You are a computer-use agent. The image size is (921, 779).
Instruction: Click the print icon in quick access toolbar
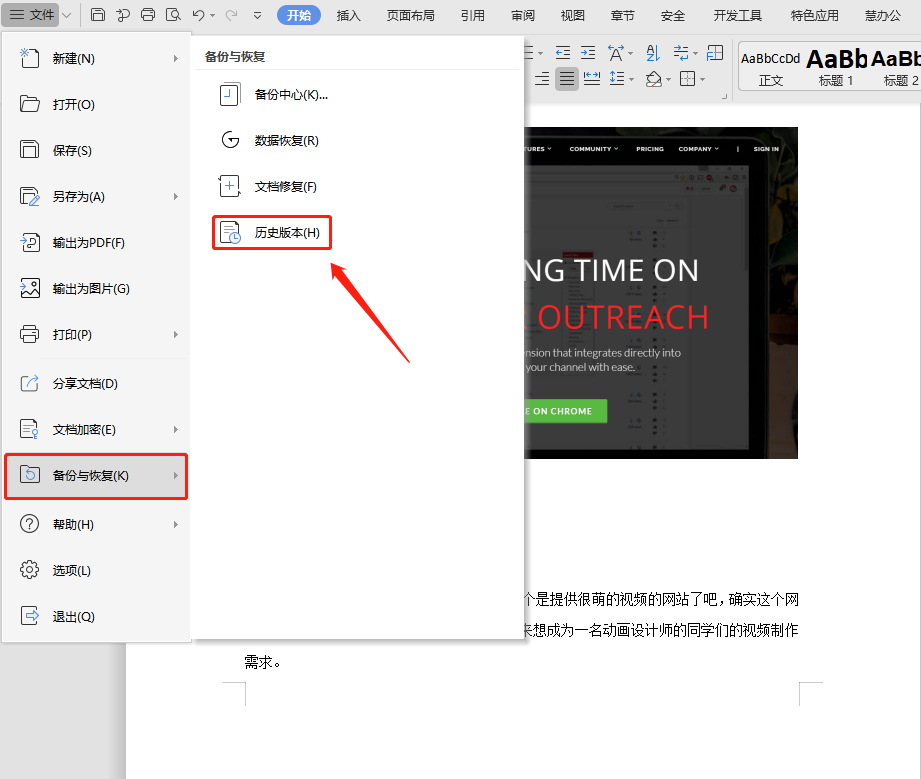tap(148, 15)
